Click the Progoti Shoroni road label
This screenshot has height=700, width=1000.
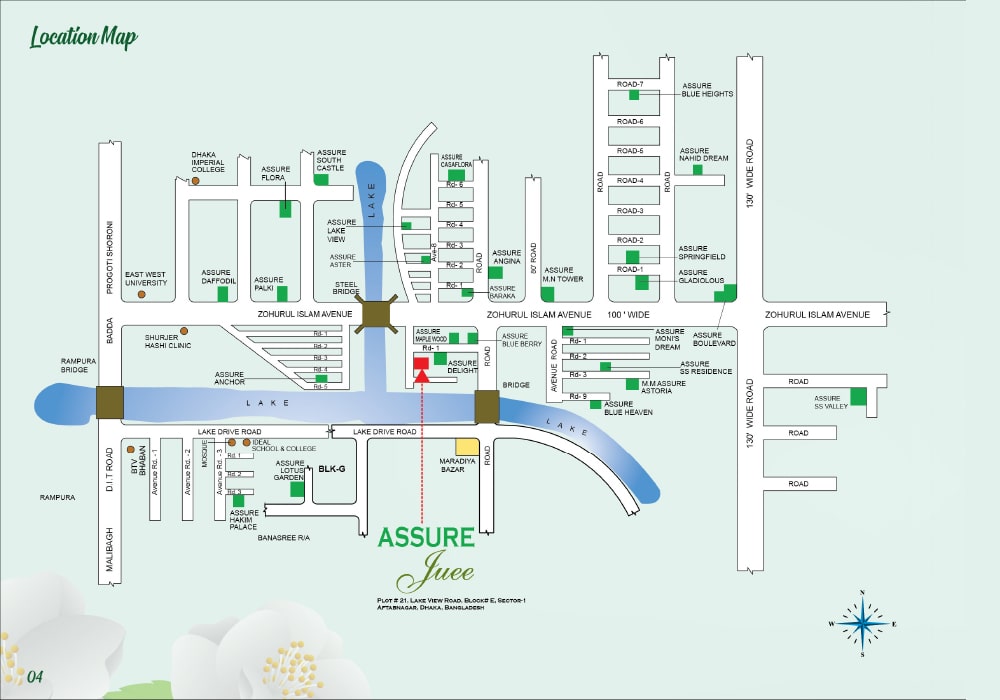[110, 257]
